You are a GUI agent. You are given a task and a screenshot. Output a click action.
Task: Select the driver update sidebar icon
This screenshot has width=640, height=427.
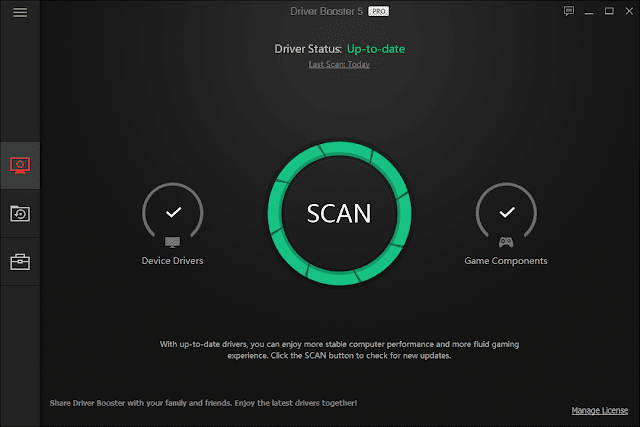[x=20, y=165]
